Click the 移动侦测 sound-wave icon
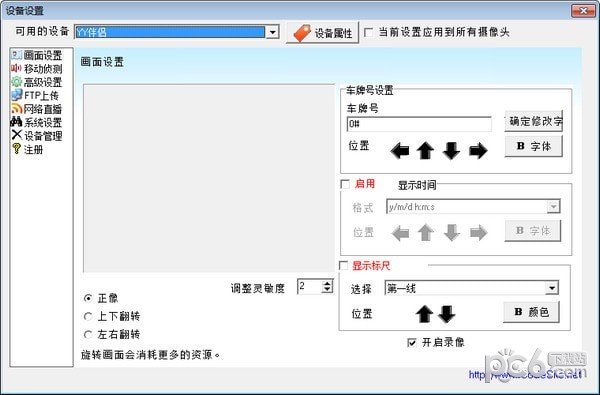Screen dimensions: 600x395 click(x=16, y=69)
